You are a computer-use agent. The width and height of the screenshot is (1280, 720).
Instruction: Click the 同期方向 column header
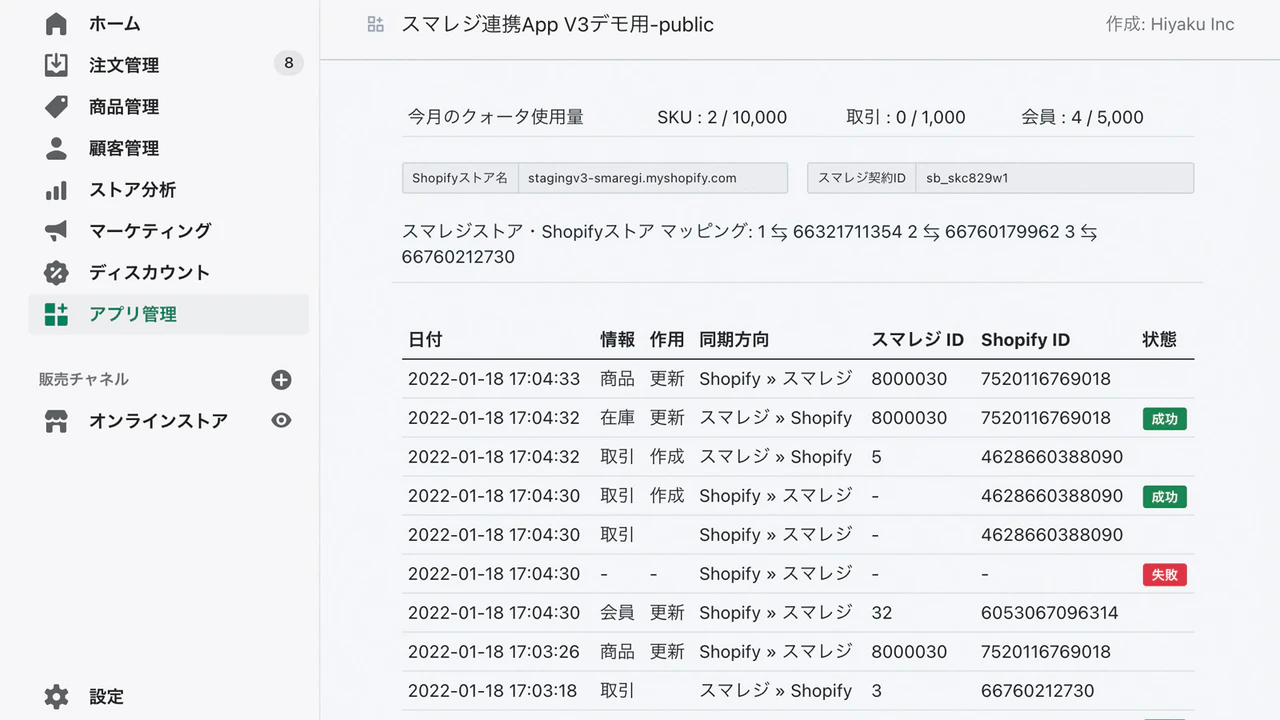tap(734, 340)
